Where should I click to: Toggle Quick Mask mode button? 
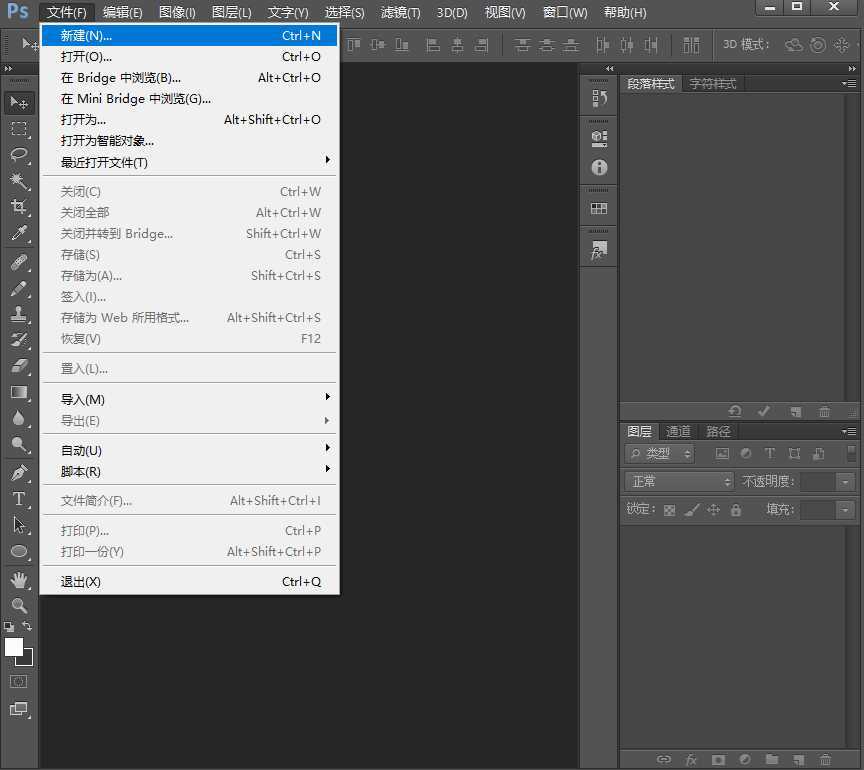pos(19,681)
